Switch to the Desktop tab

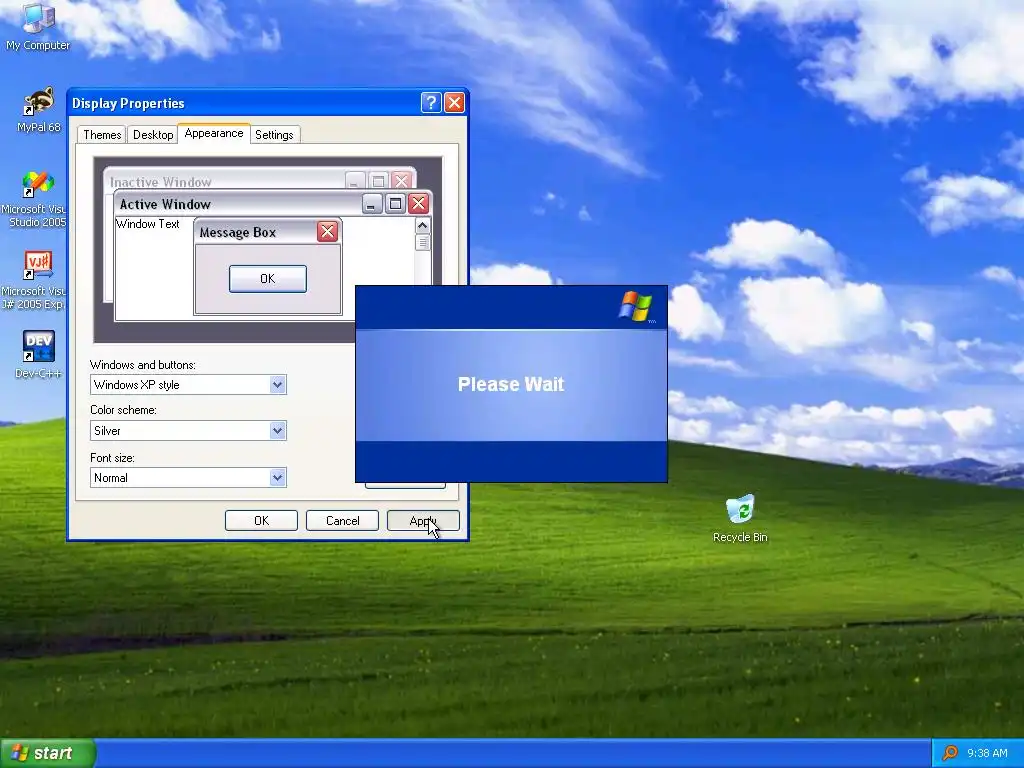(x=153, y=135)
